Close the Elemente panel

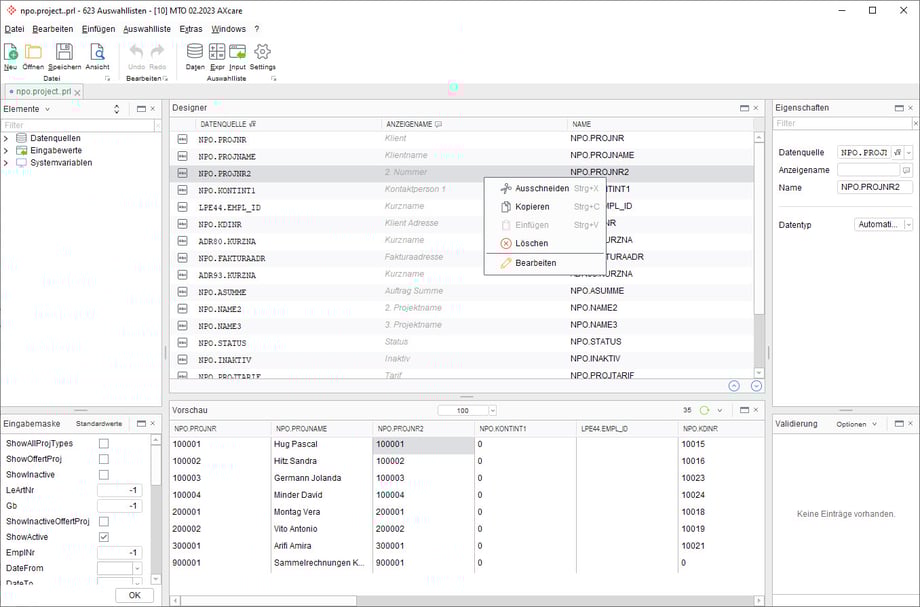(153, 109)
